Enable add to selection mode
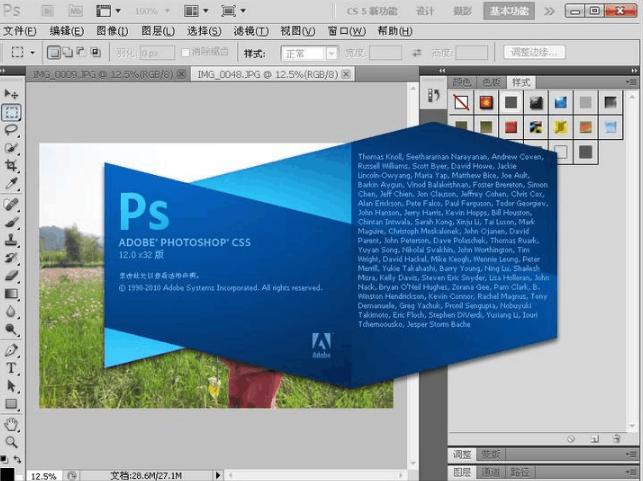Image resolution: width=643 pixels, height=481 pixels. click(67, 53)
